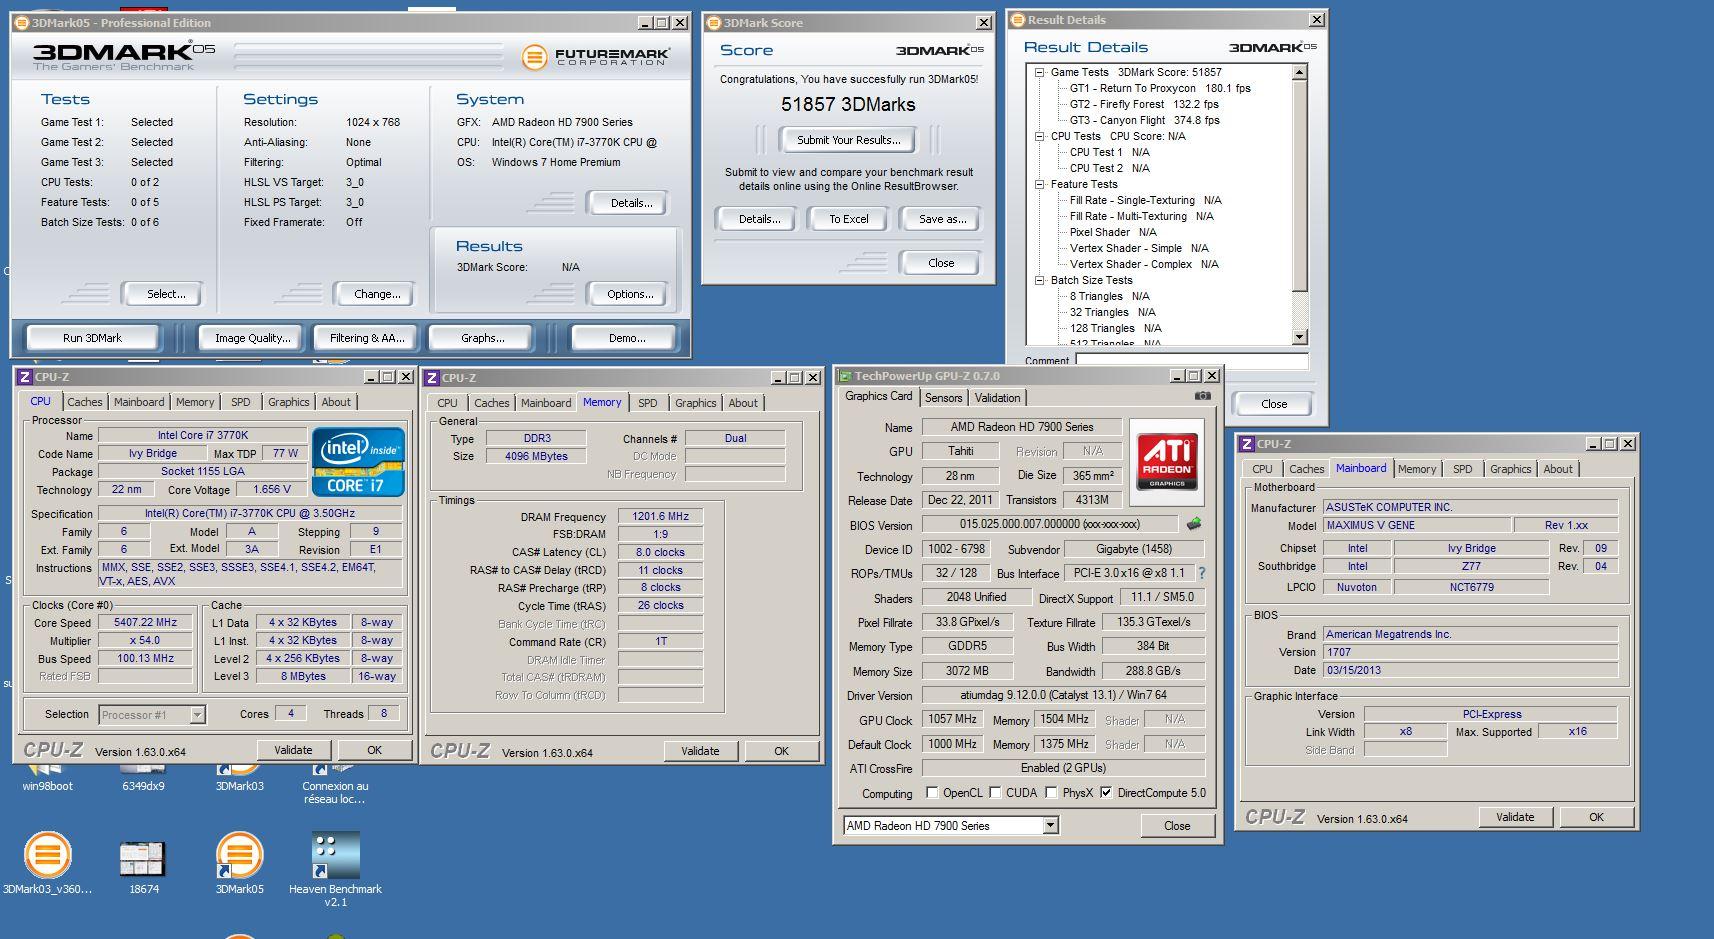Viewport: 1714px width, 939px height.
Task: Open Graphics tab in Mainboard CPU-Z window
Action: 1510,469
